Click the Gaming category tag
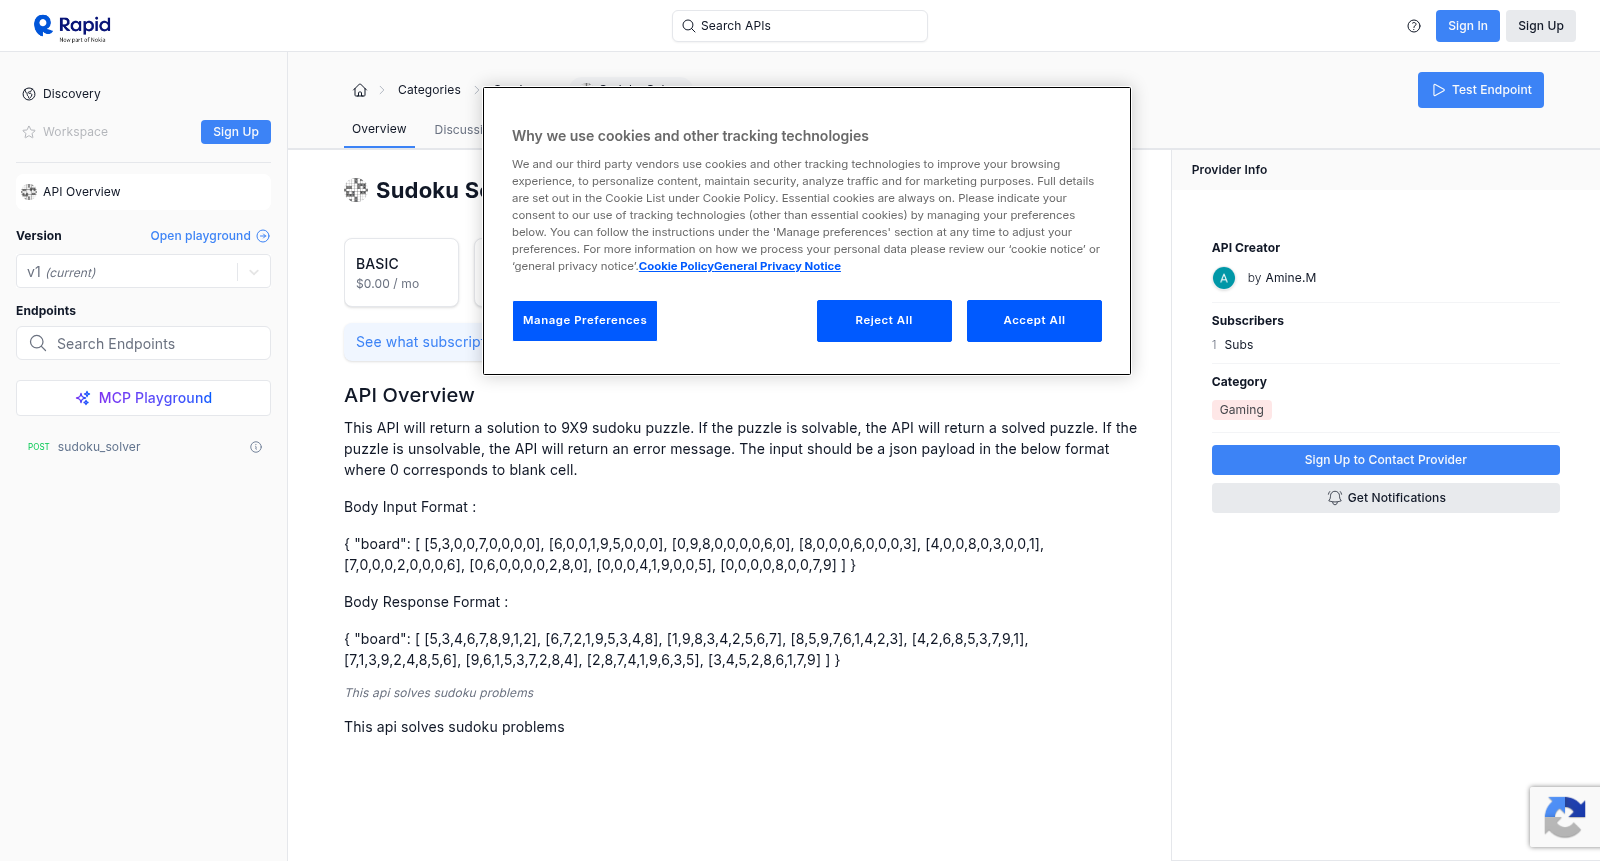 click(1241, 410)
